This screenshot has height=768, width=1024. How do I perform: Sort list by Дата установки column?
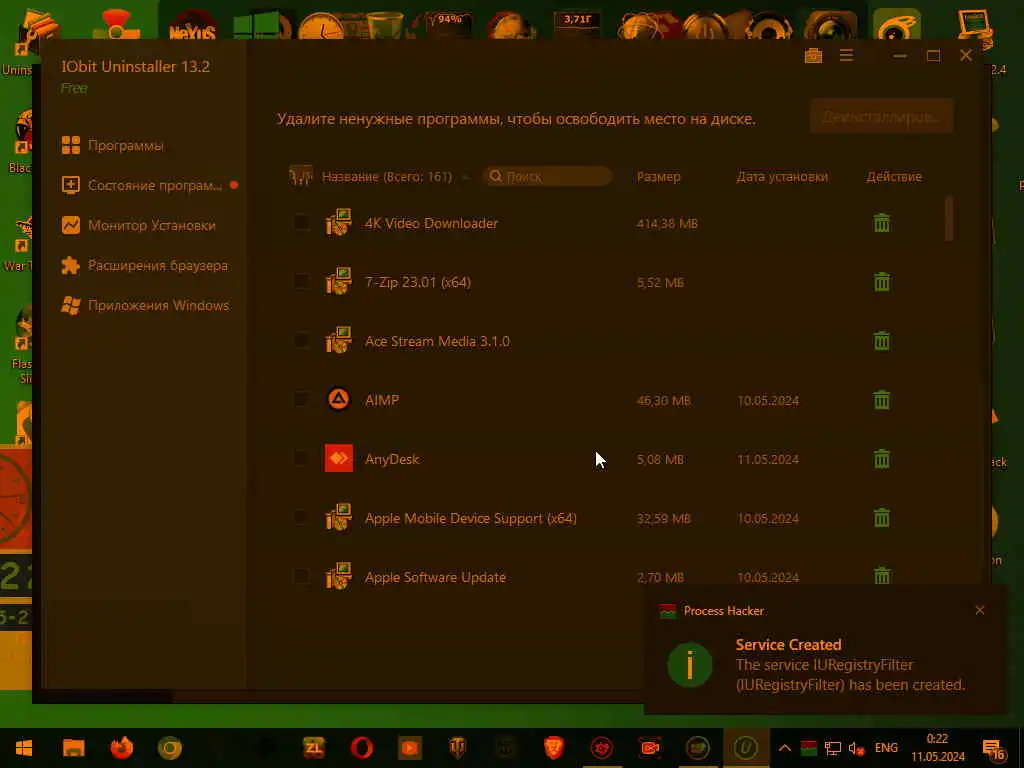coord(782,176)
